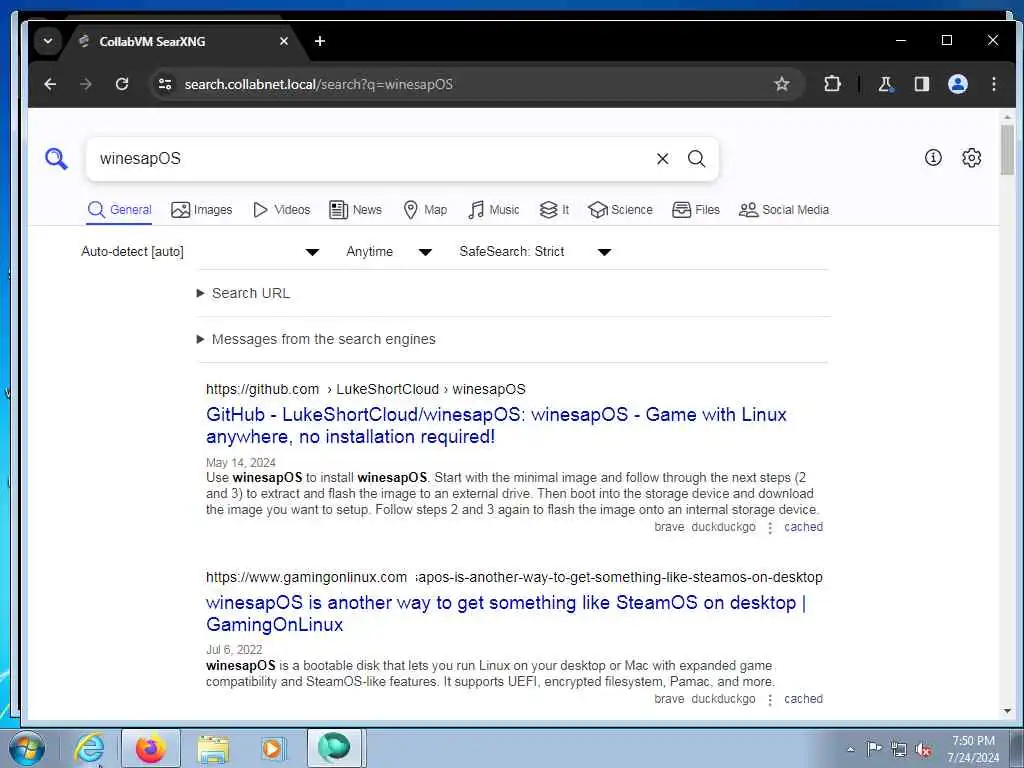The width and height of the screenshot is (1024, 768).
Task: Open the GamingOnLinux winesapOS article
Action: [x=506, y=613]
